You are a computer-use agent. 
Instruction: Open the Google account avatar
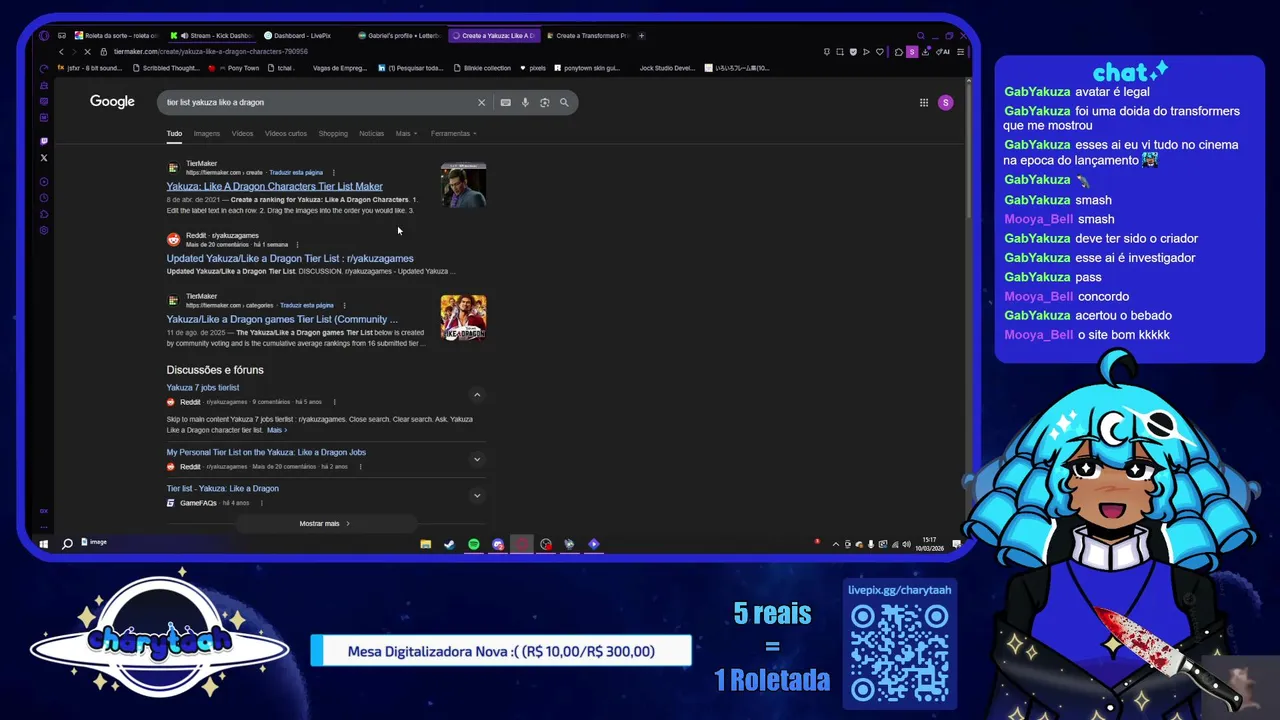click(x=945, y=102)
